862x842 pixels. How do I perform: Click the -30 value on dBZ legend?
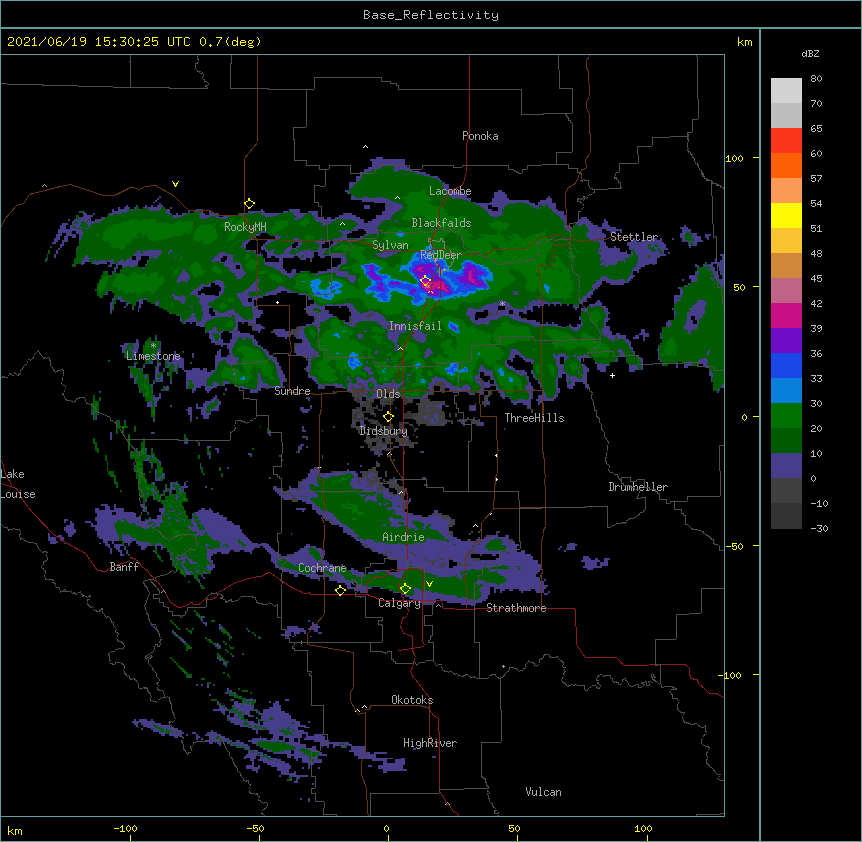(x=819, y=528)
